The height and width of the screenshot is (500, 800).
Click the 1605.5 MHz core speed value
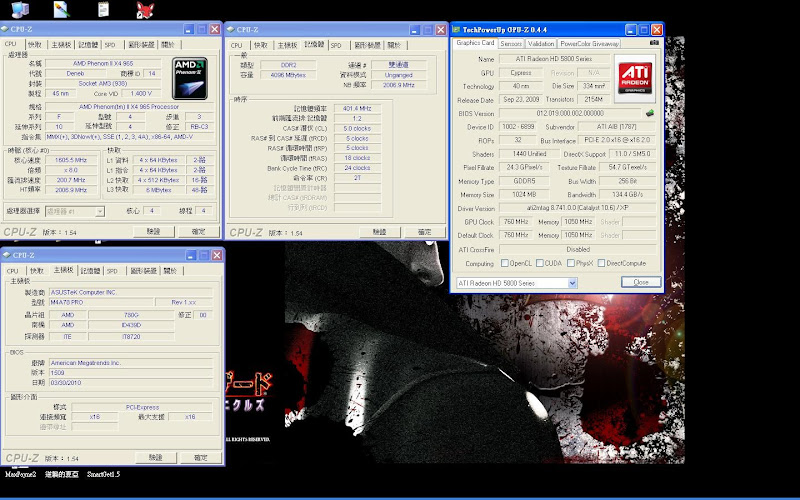(x=71, y=160)
